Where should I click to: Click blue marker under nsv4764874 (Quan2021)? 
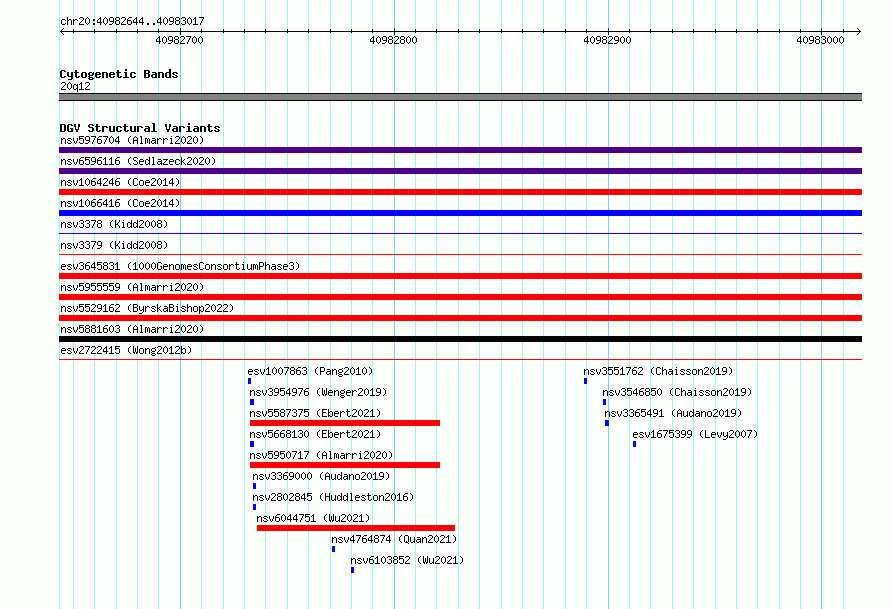click(x=333, y=549)
